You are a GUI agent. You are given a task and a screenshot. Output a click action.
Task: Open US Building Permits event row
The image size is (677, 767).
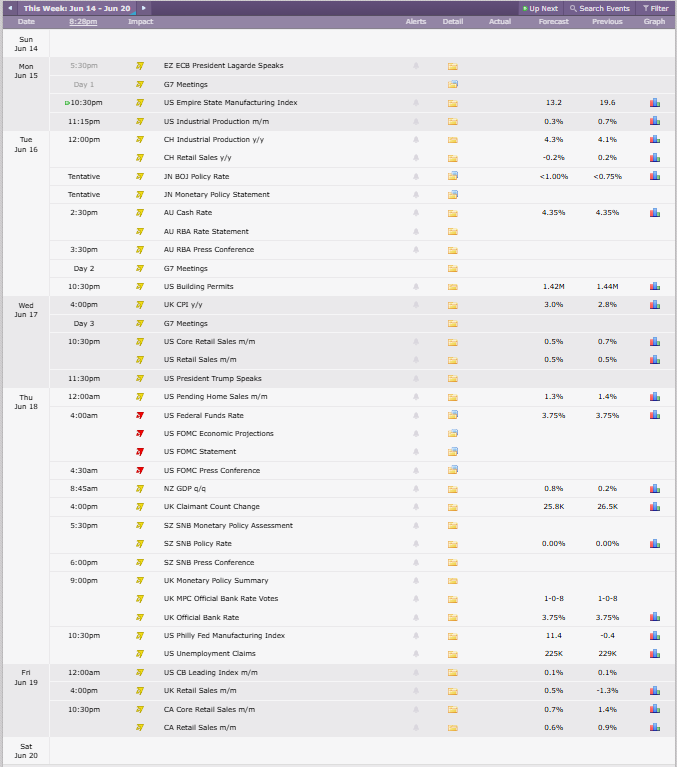pyautogui.click(x=362, y=287)
